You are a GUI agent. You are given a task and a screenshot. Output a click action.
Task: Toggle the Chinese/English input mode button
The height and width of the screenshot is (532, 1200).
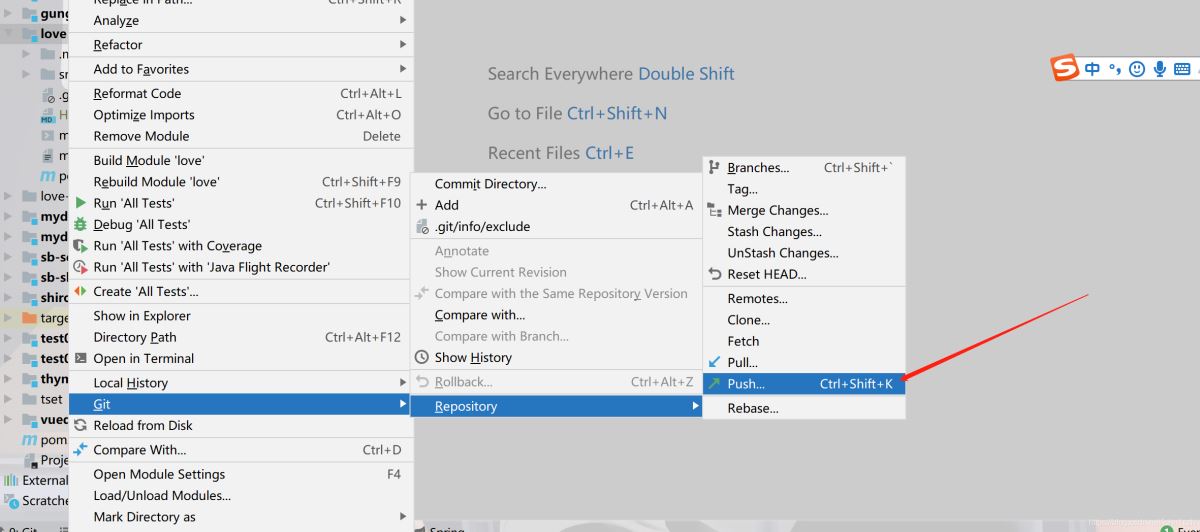[1092, 69]
